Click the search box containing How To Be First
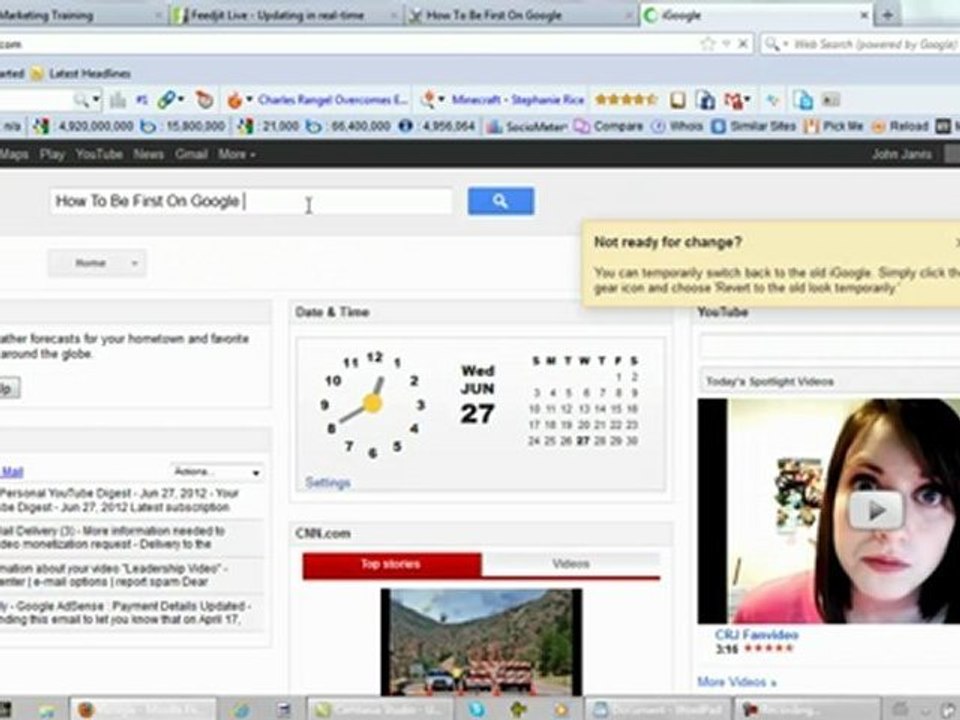The height and width of the screenshot is (720, 960). [251, 201]
